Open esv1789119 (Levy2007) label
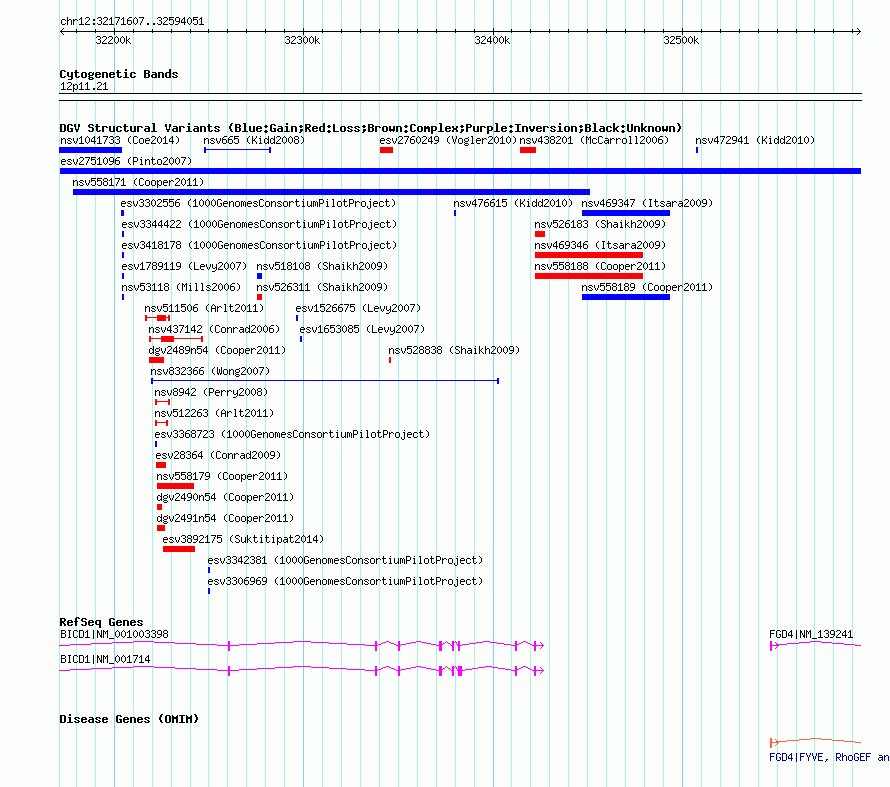 184,266
